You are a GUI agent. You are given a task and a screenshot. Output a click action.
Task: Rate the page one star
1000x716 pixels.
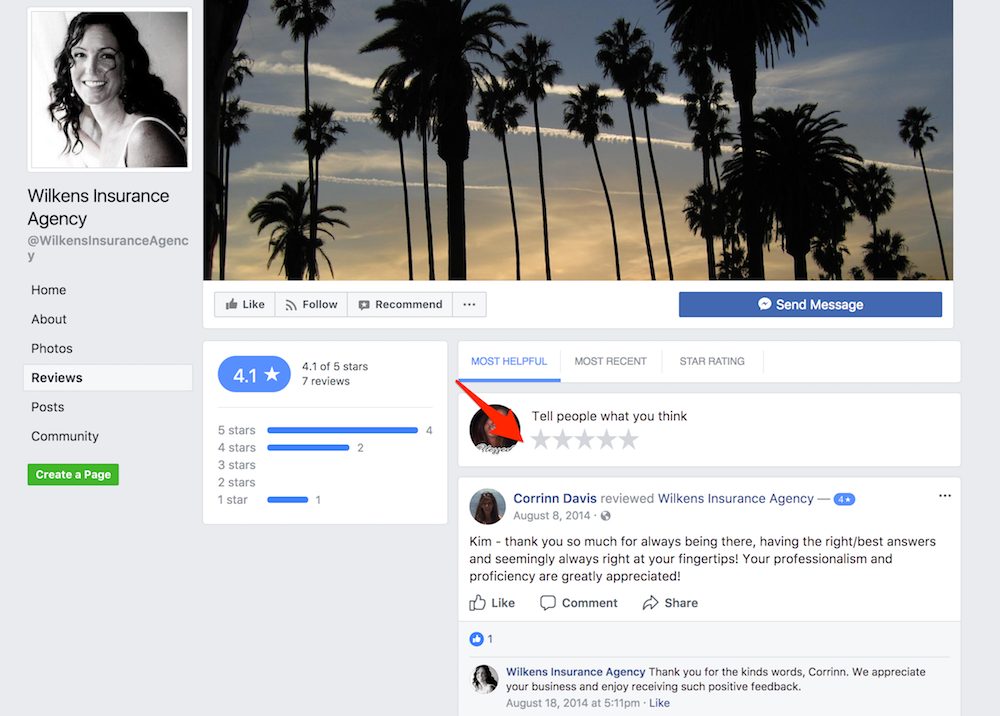pos(541,439)
